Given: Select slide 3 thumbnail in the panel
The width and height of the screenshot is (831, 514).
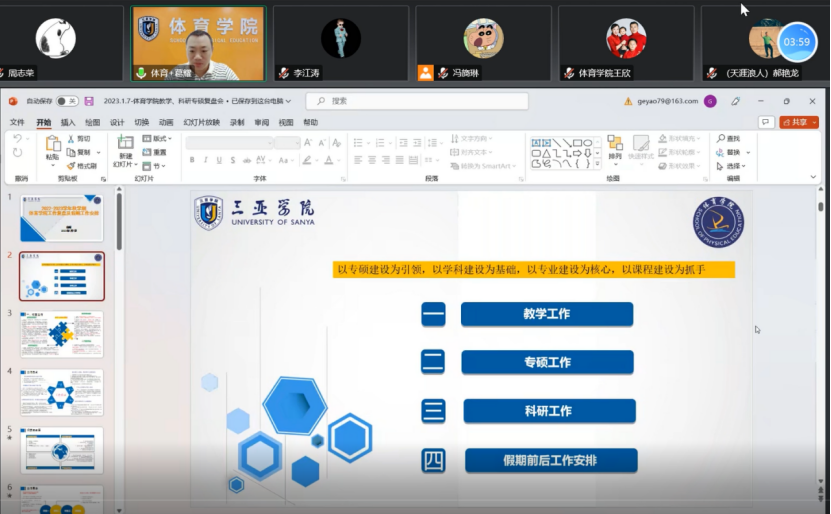Looking at the screenshot, I should click(x=61, y=334).
